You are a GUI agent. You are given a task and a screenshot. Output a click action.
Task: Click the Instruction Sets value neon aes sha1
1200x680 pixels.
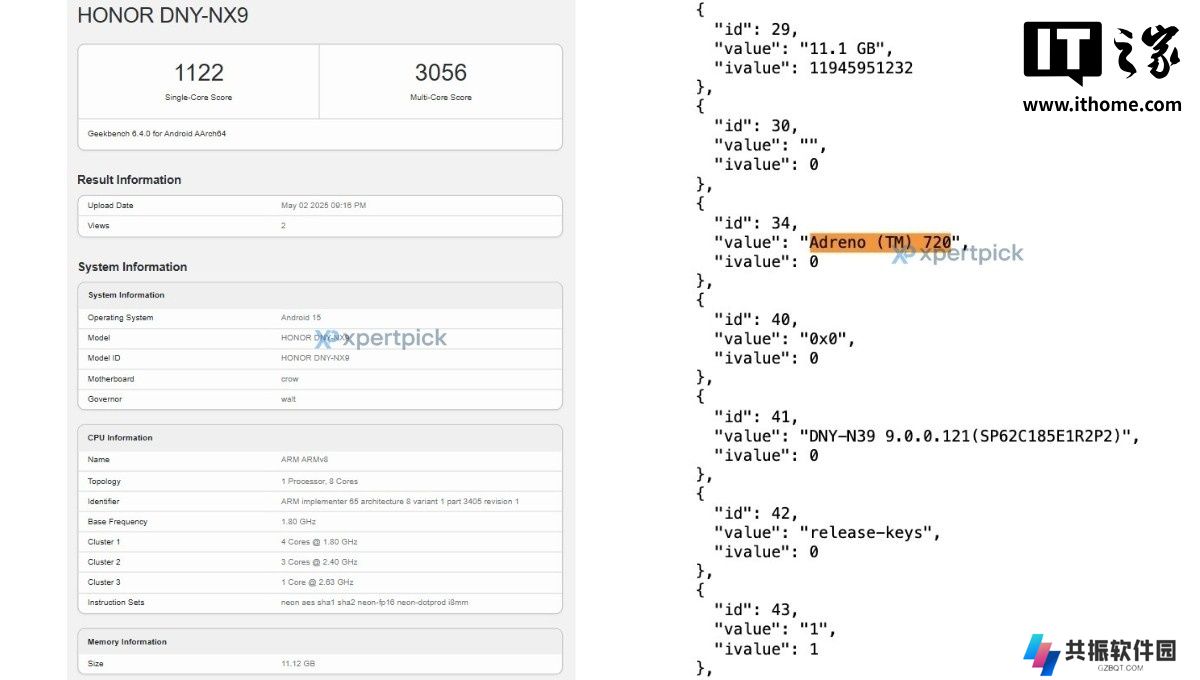375,602
